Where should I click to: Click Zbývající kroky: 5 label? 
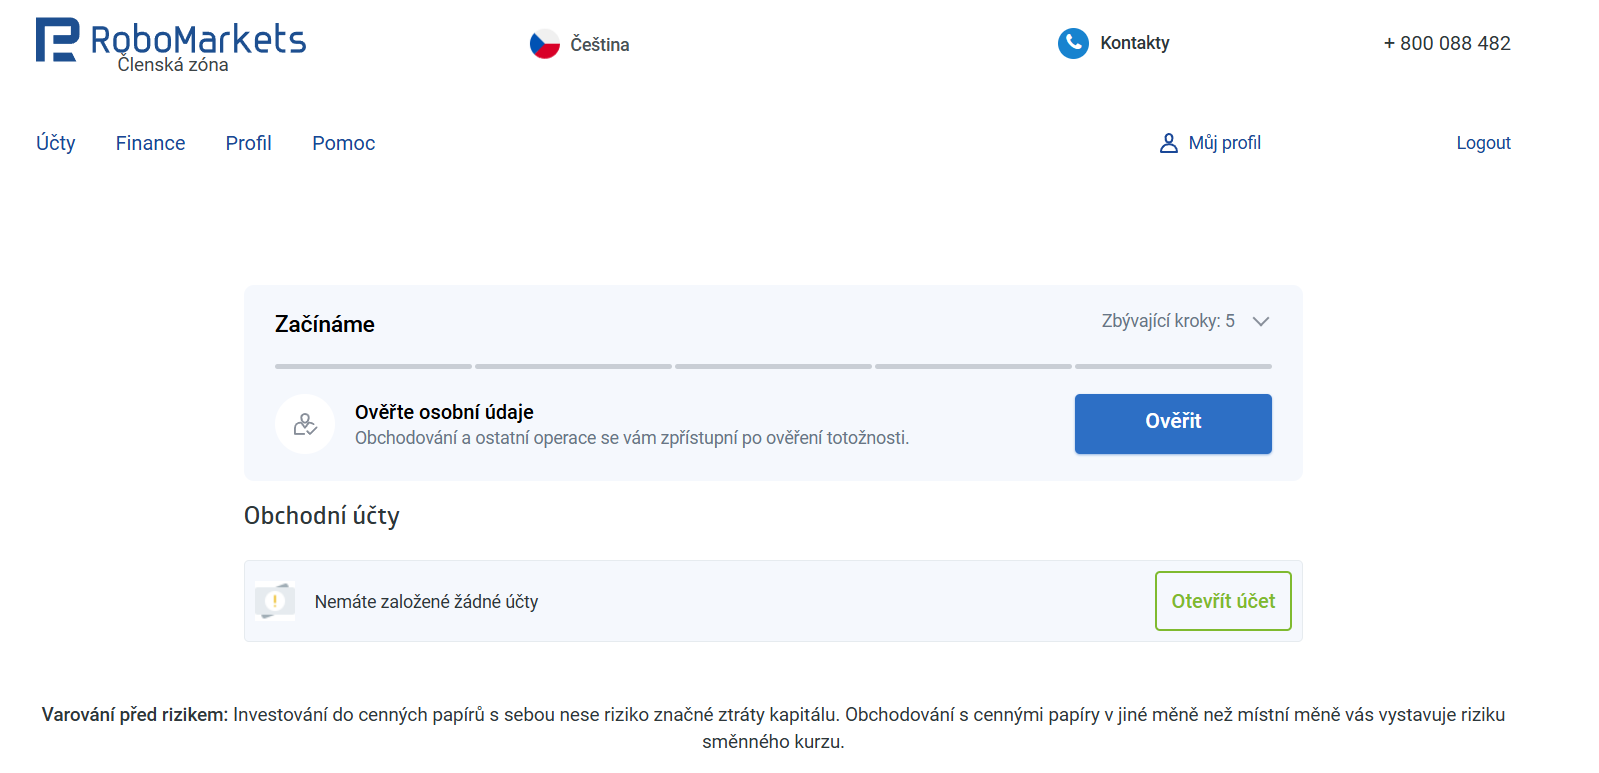tap(1167, 321)
